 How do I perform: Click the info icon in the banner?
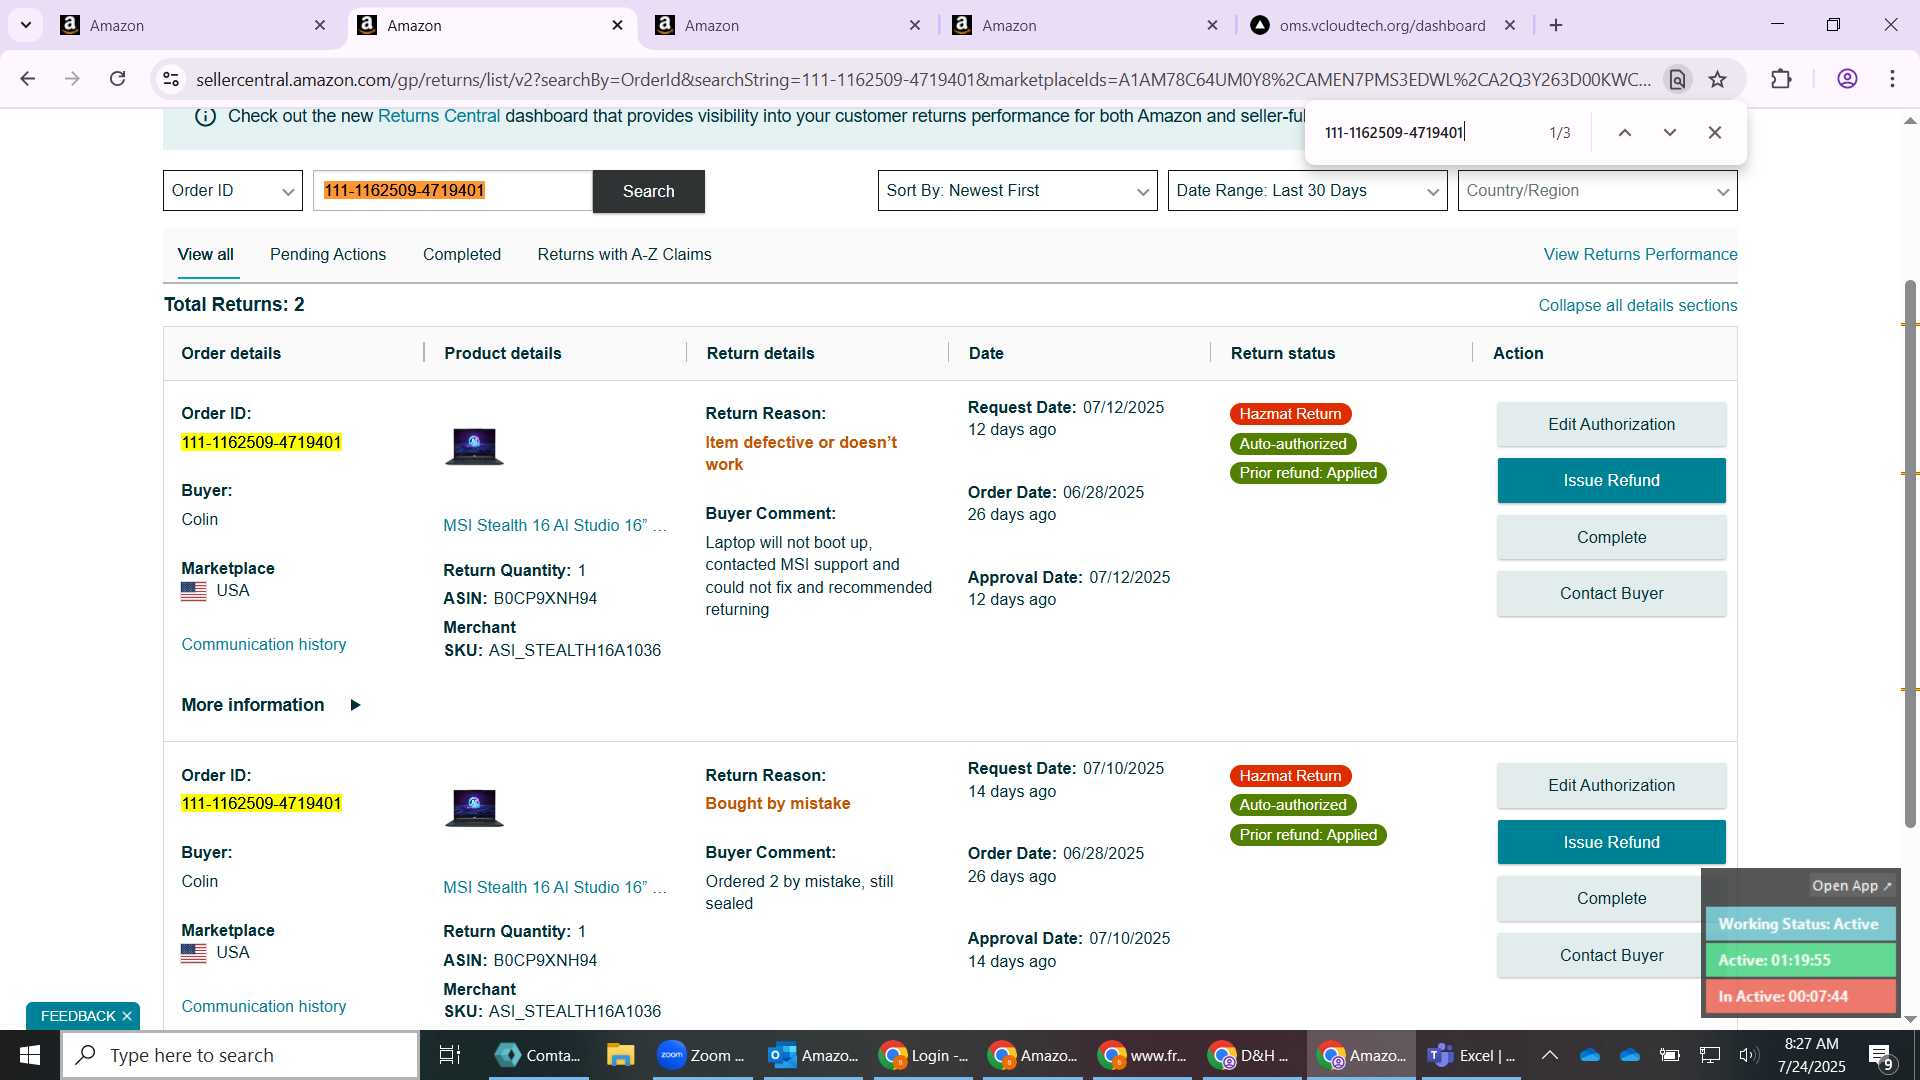[x=205, y=116]
